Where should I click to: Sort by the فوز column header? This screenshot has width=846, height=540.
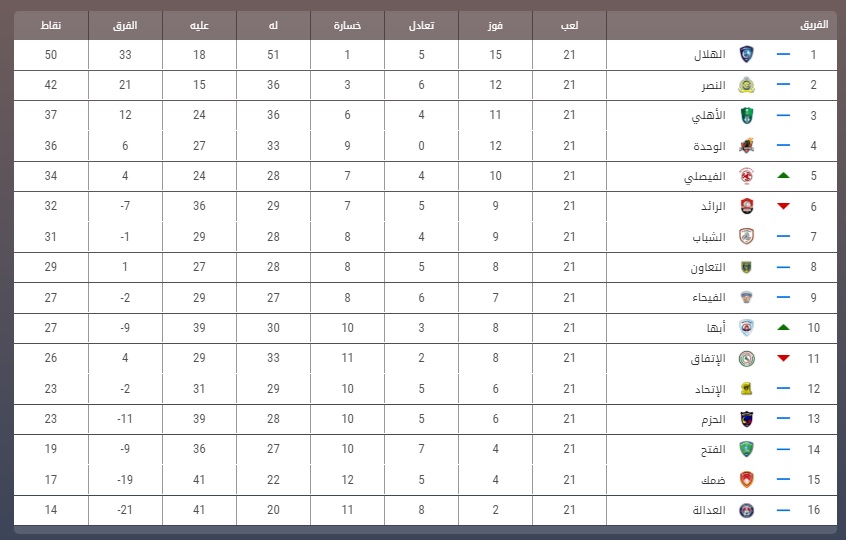(495, 25)
